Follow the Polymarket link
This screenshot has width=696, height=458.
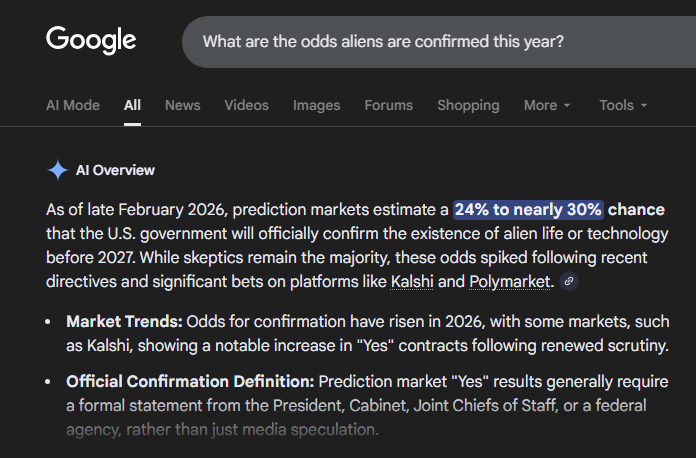[509, 282]
